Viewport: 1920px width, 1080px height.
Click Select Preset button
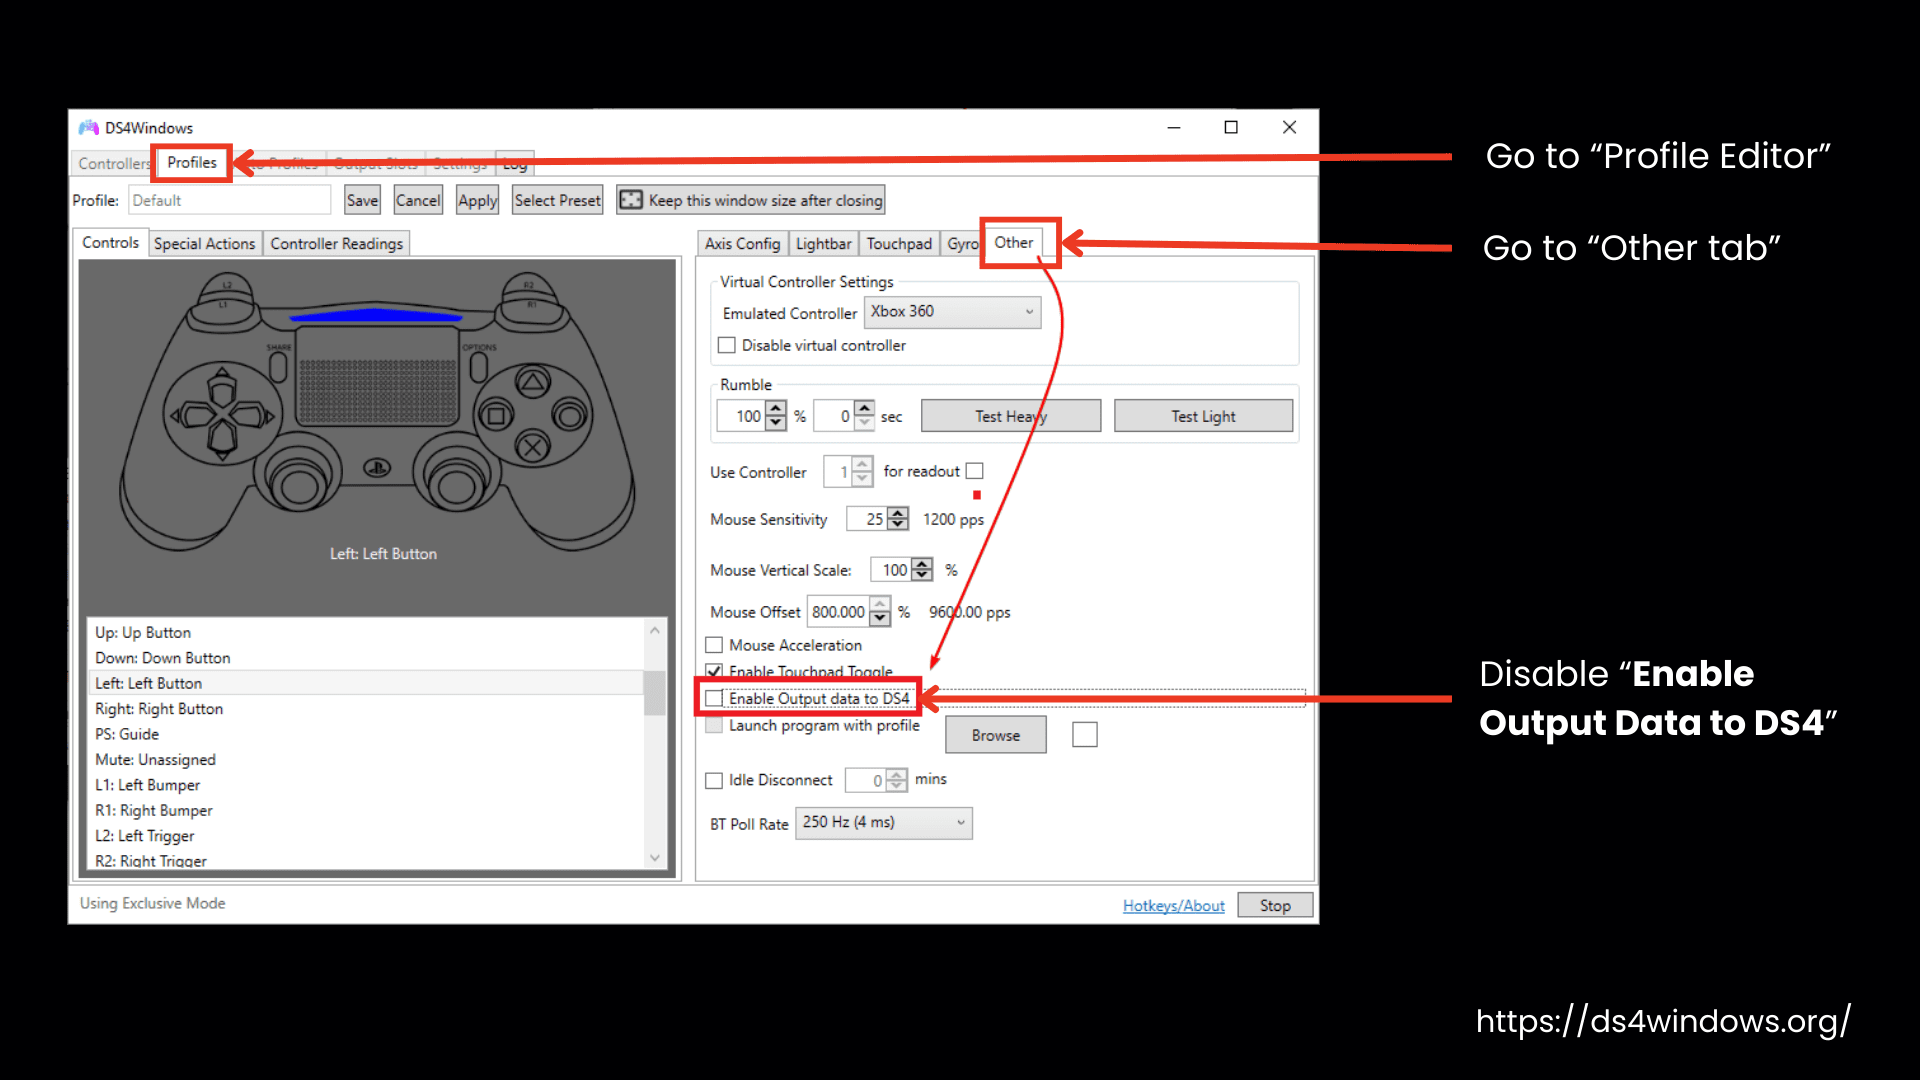[x=557, y=200]
